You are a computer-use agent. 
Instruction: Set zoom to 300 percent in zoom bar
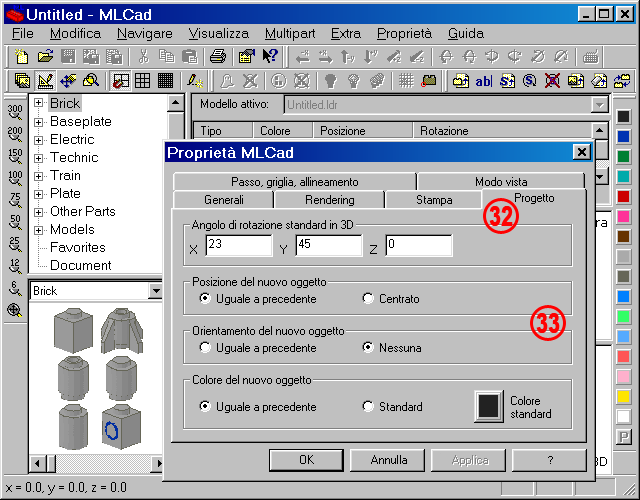pyautogui.click(x=15, y=112)
